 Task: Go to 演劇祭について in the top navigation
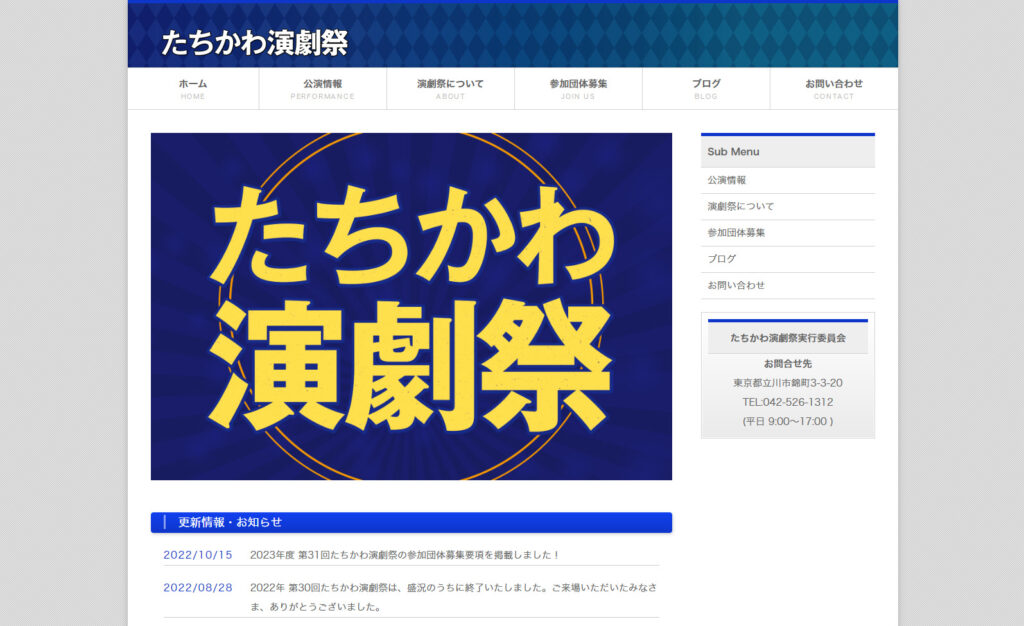[x=450, y=88]
